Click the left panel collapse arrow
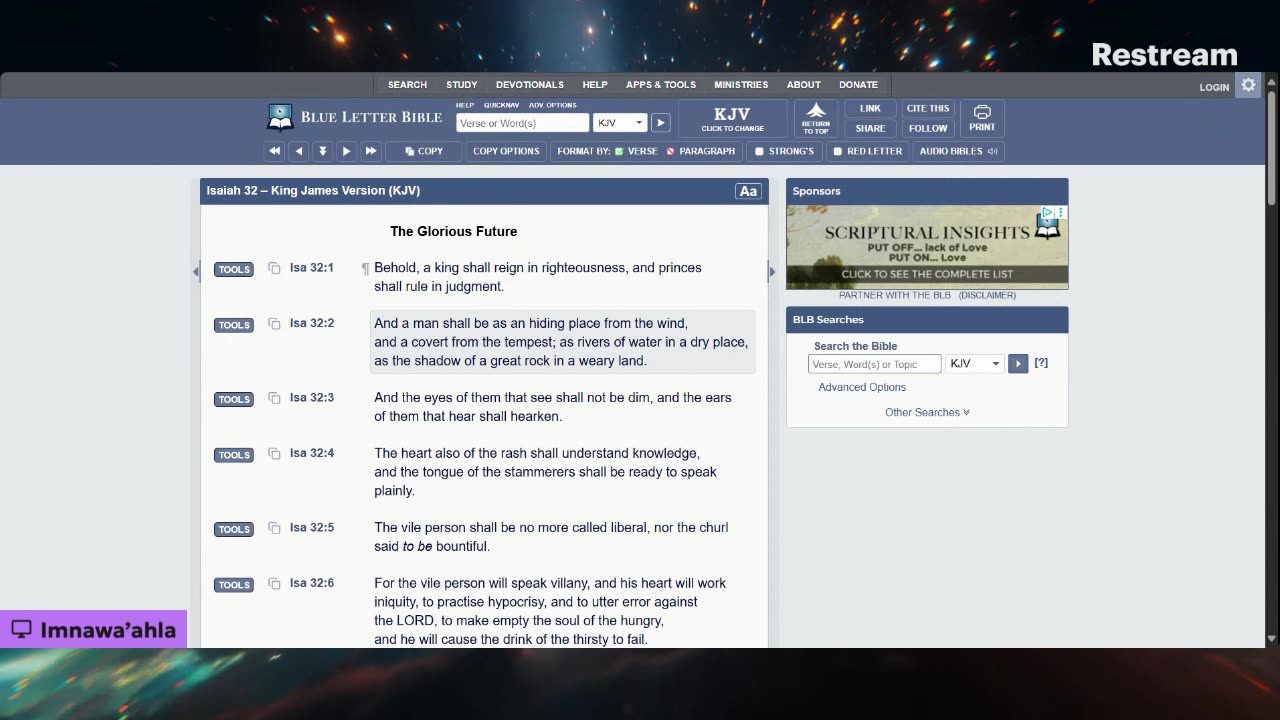Image resolution: width=1280 pixels, height=720 pixels. [x=196, y=271]
